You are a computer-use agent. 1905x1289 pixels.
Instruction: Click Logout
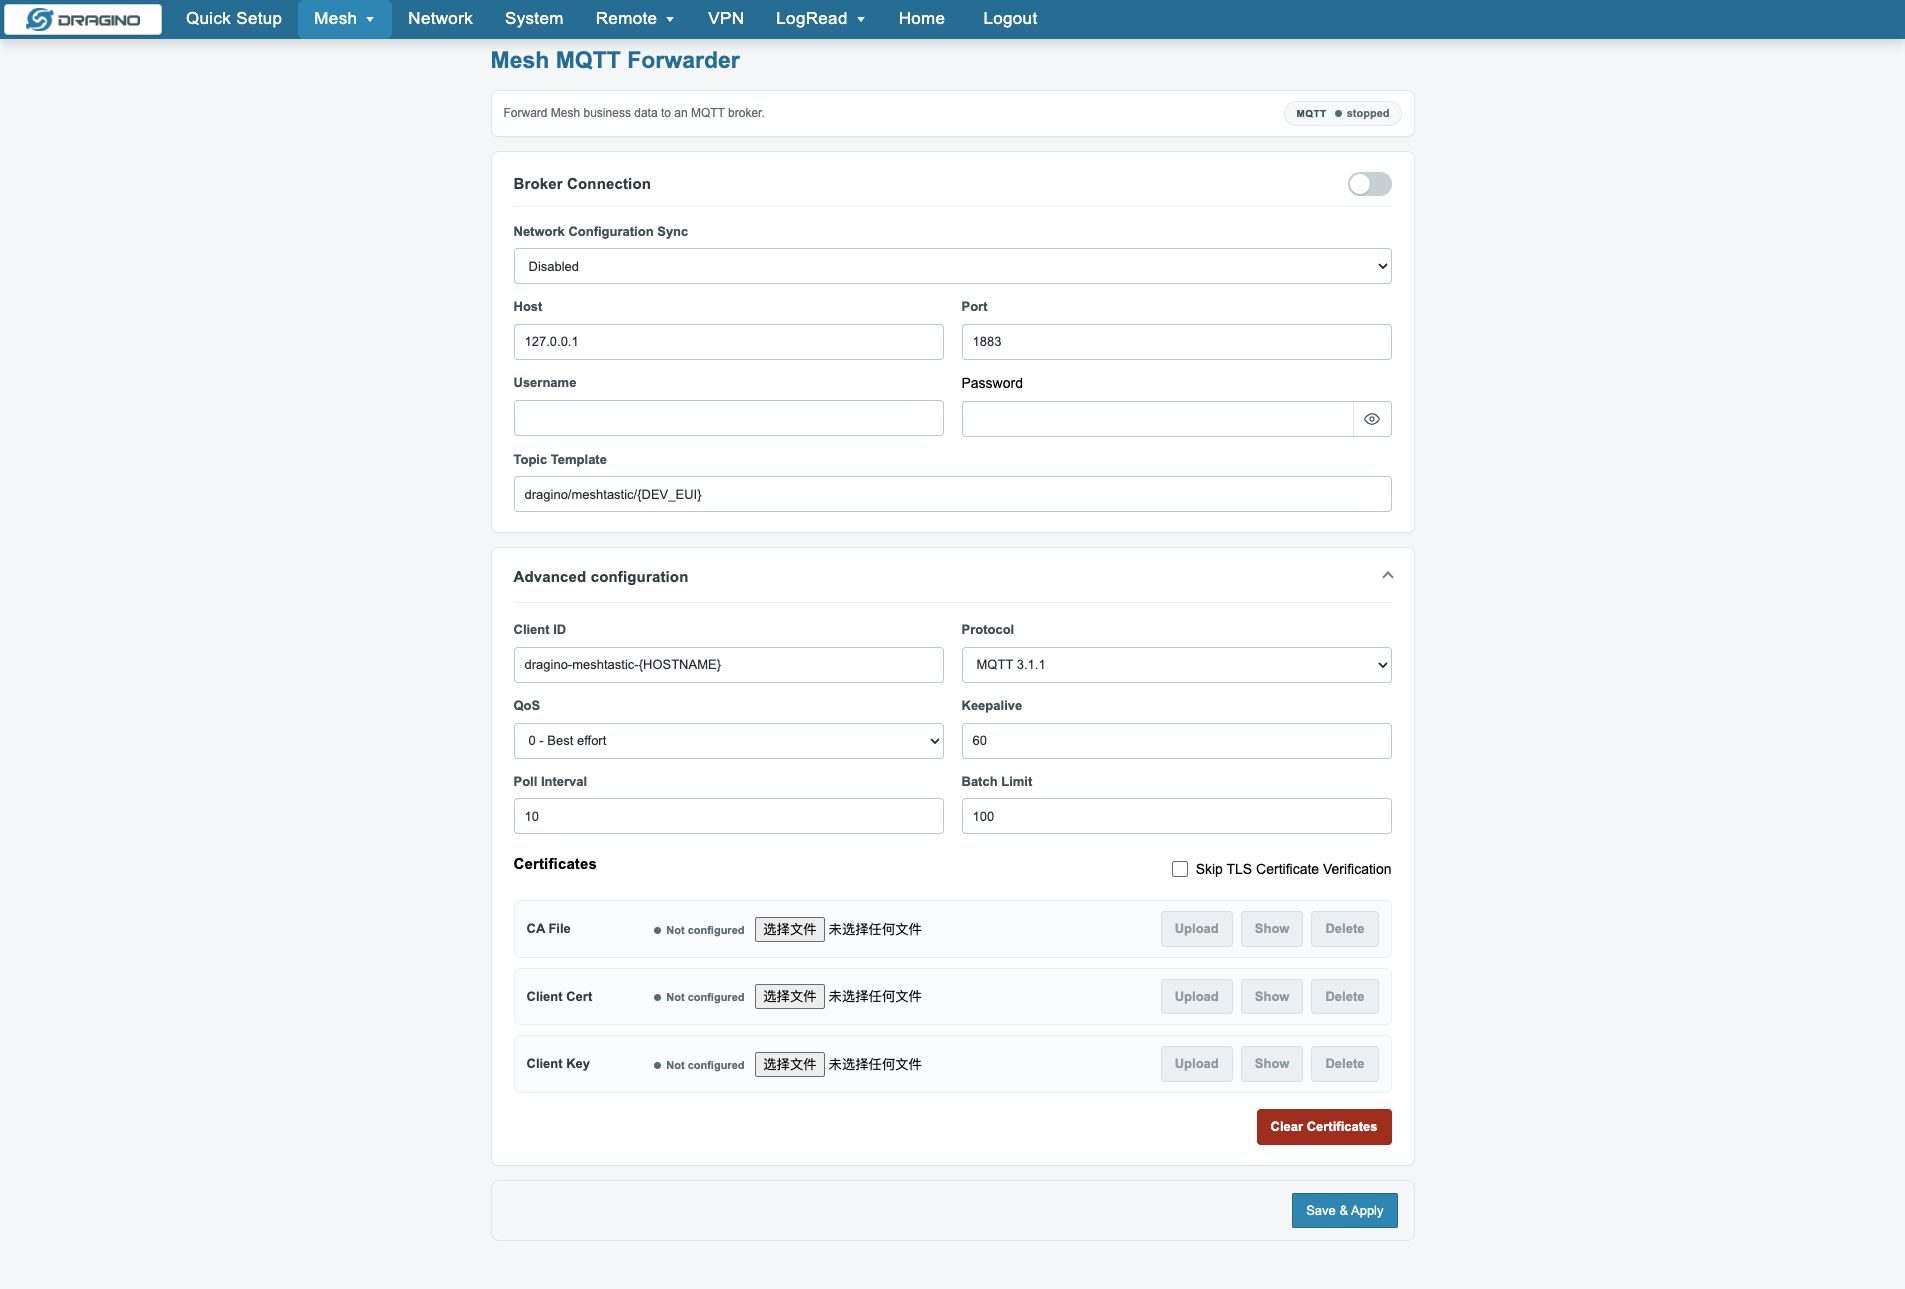tap(1010, 19)
